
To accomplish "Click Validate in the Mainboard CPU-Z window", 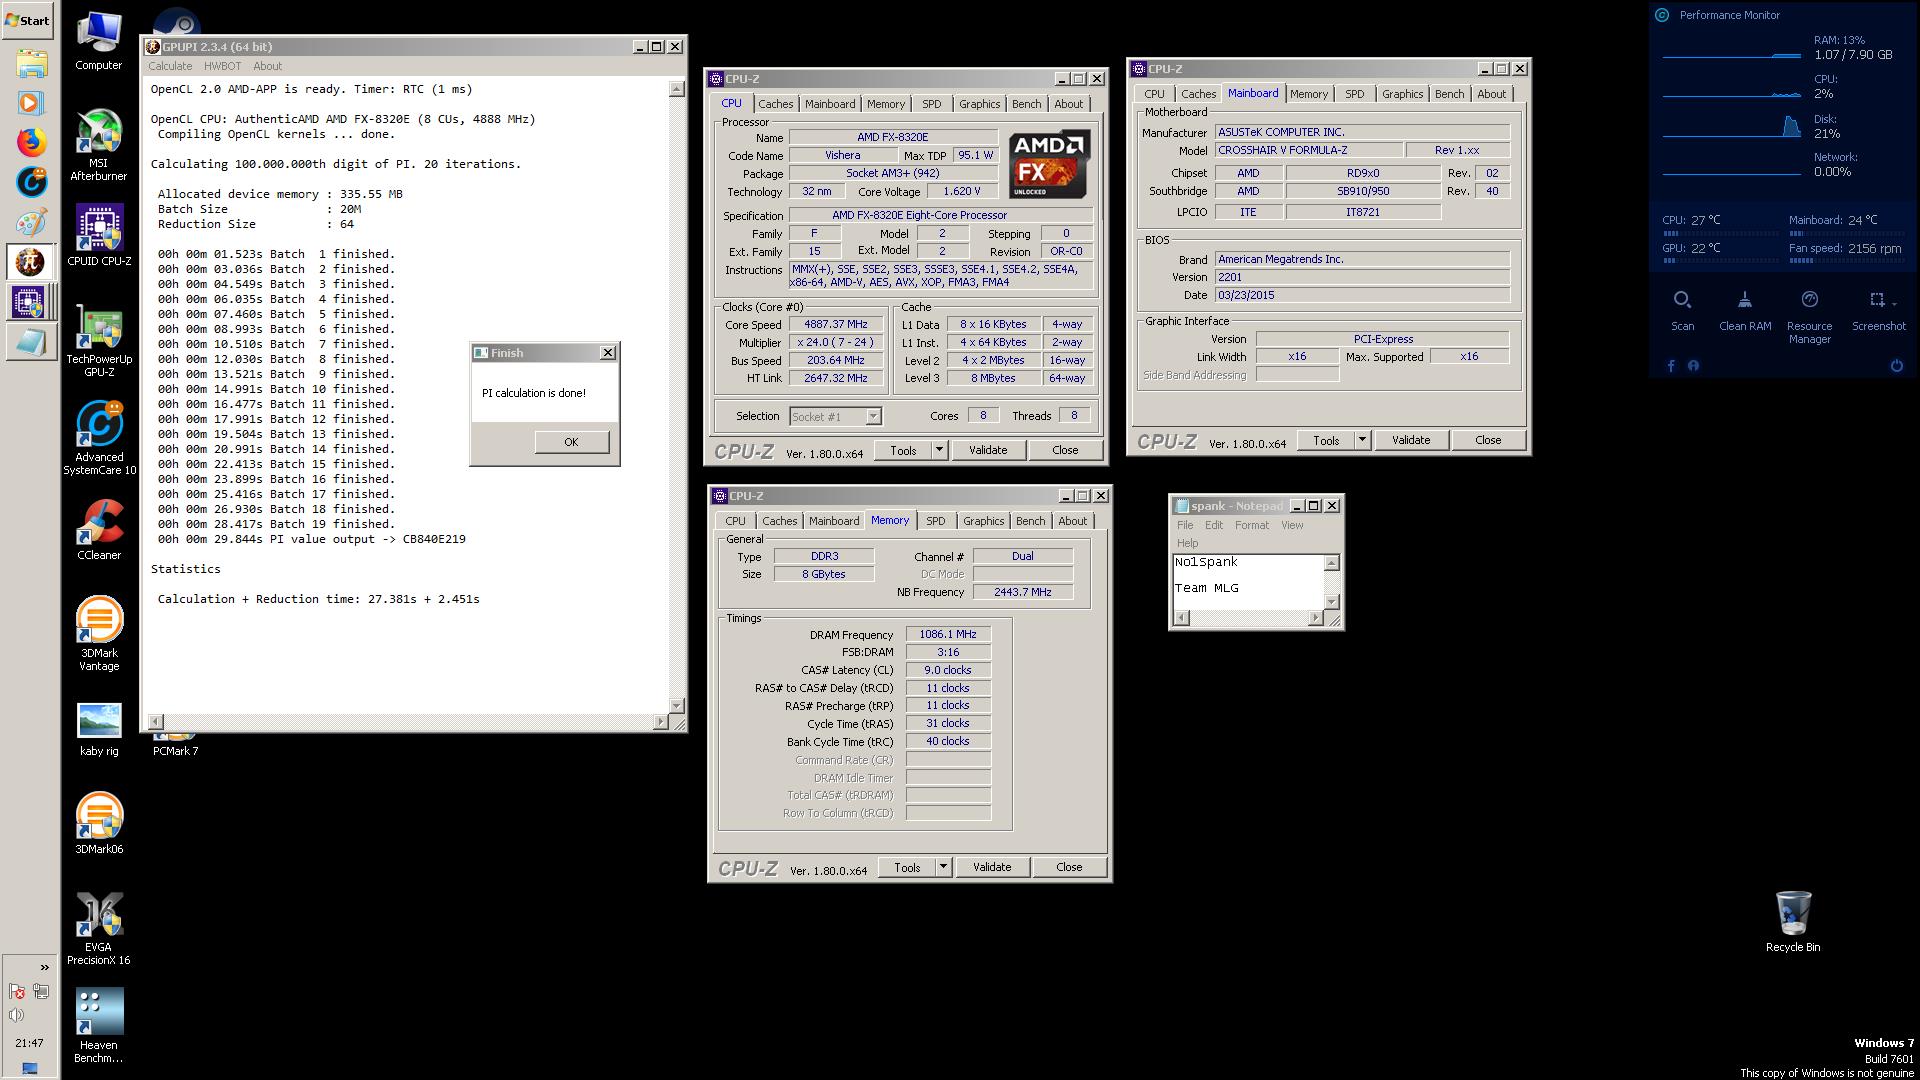I will (x=1411, y=440).
